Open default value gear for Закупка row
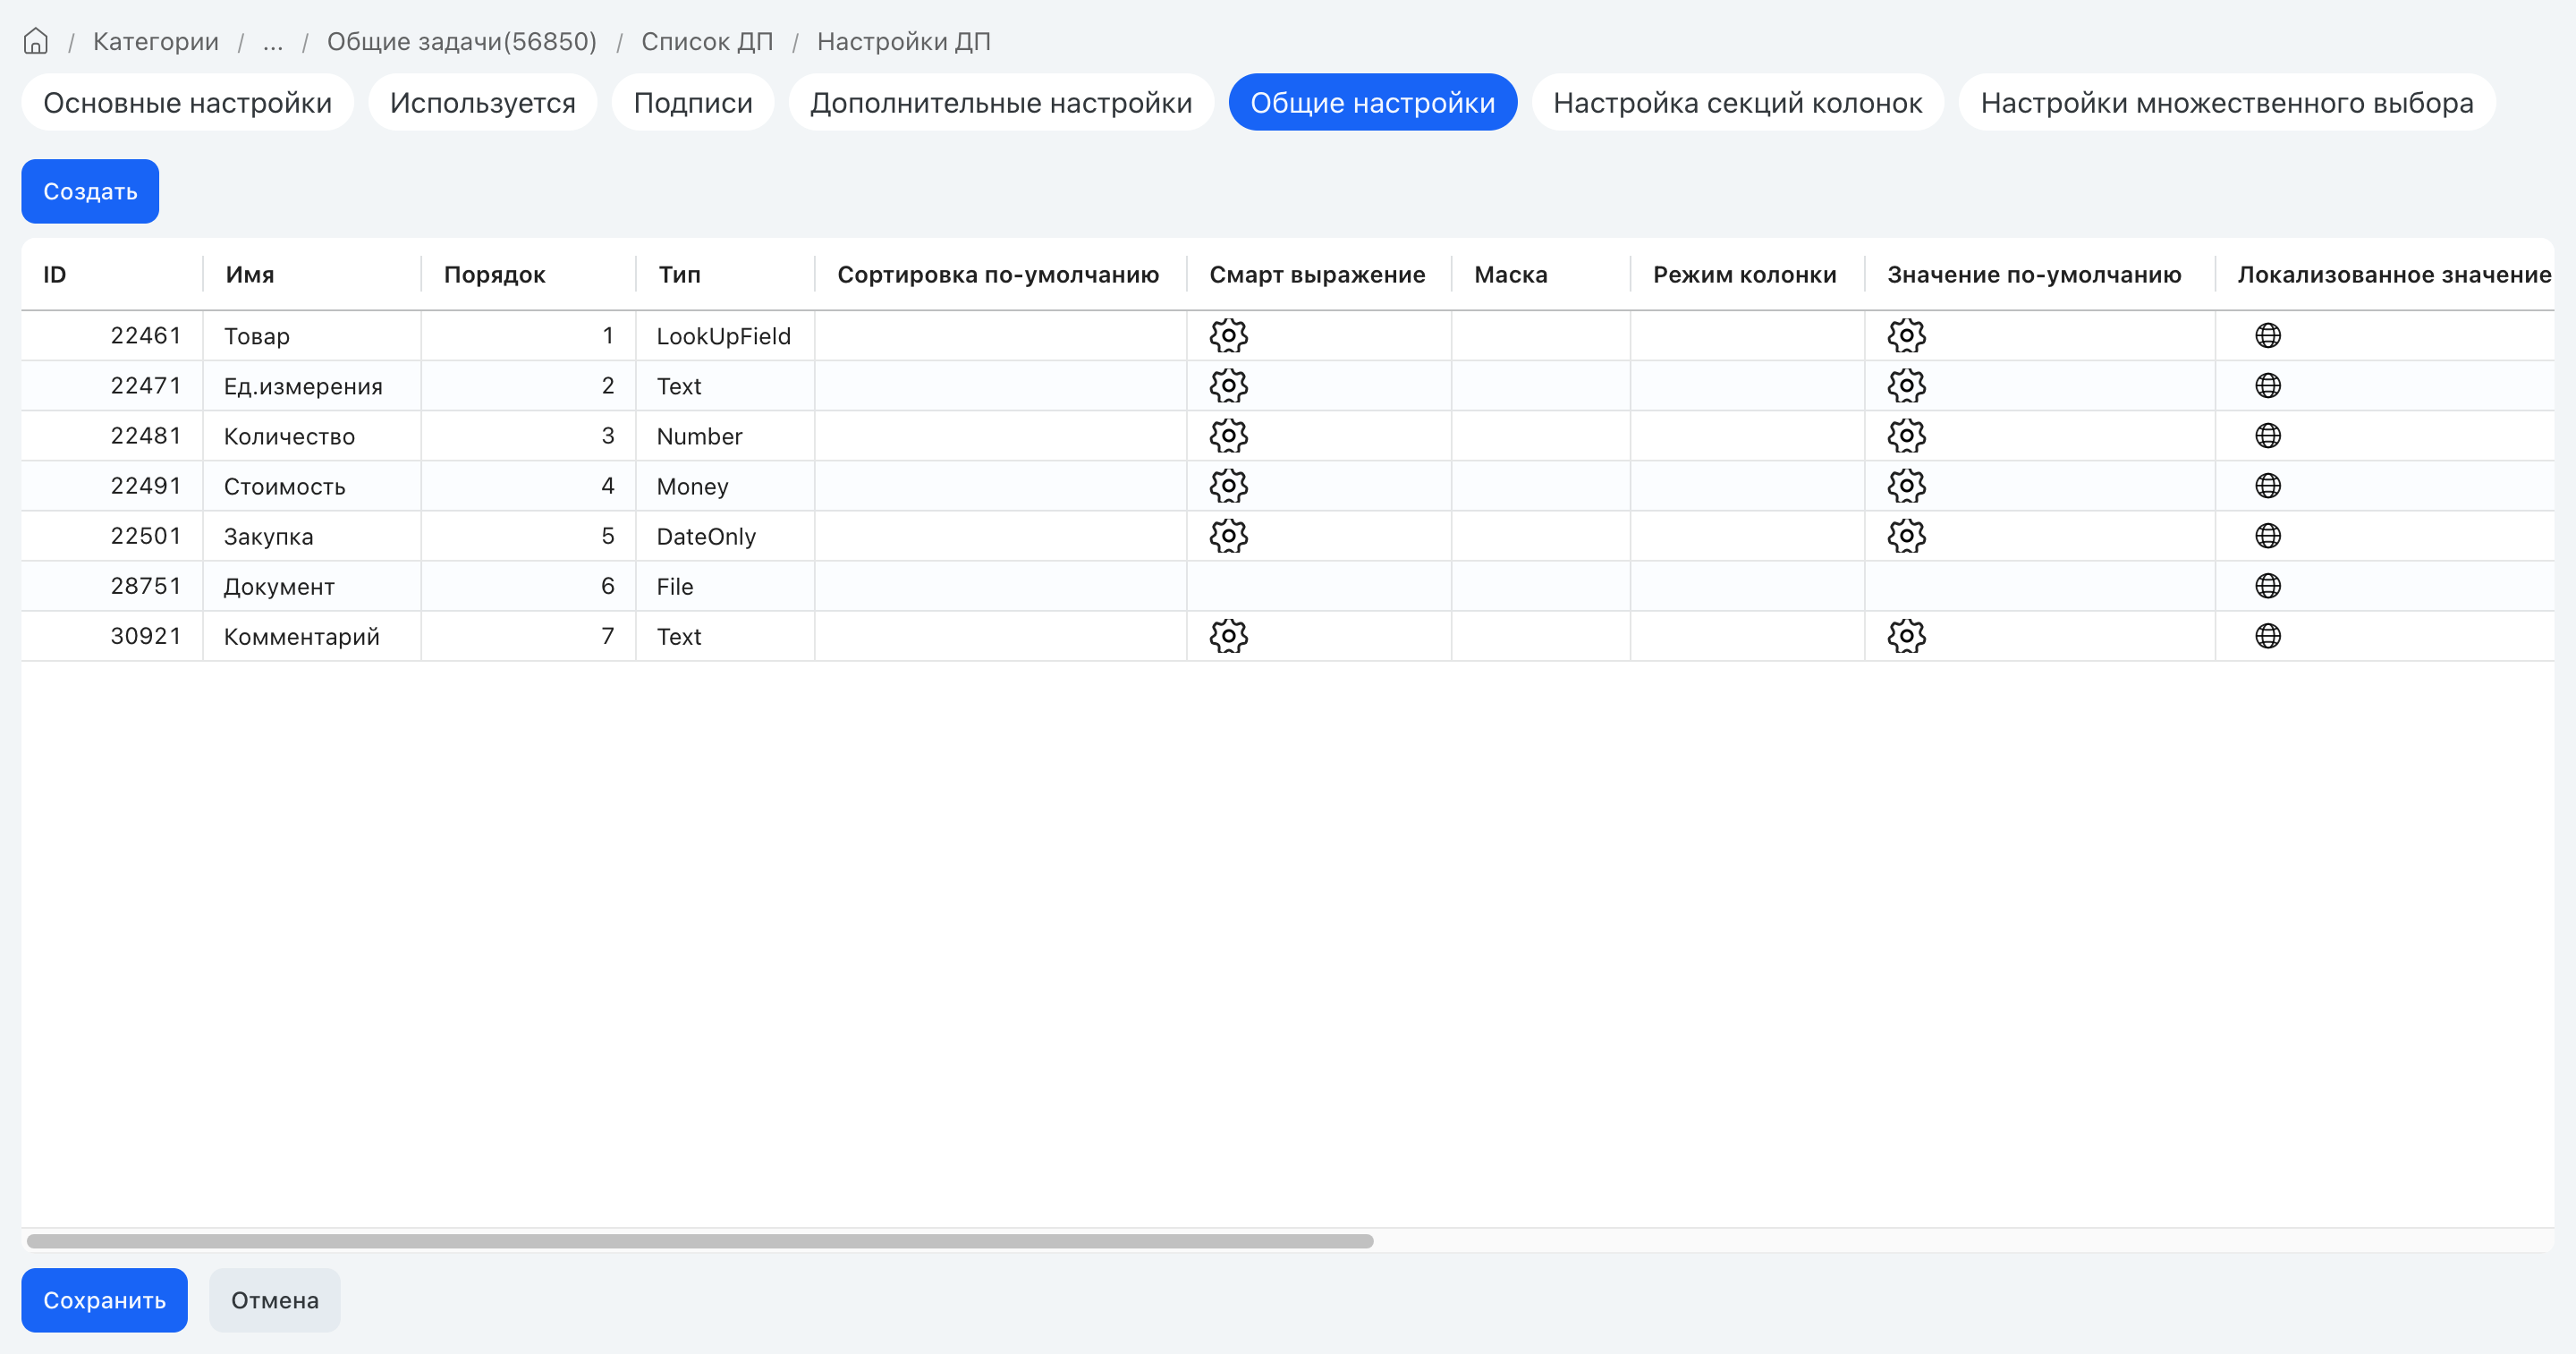 (1906, 535)
